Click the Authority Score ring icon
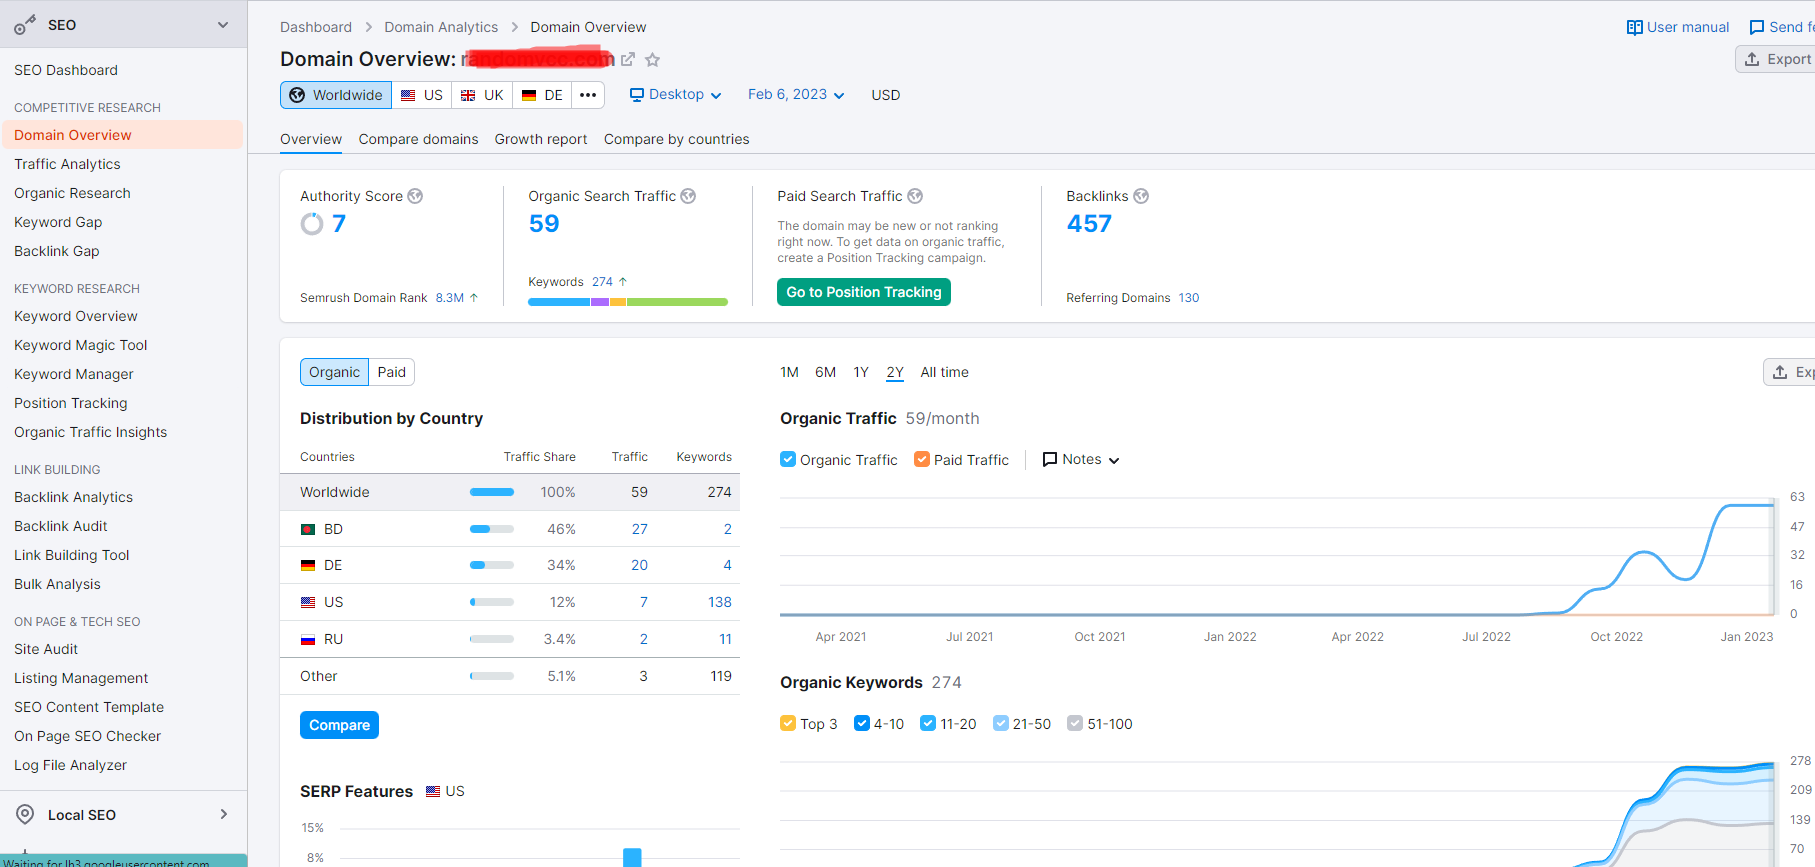Image resolution: width=1815 pixels, height=867 pixels. (x=312, y=224)
